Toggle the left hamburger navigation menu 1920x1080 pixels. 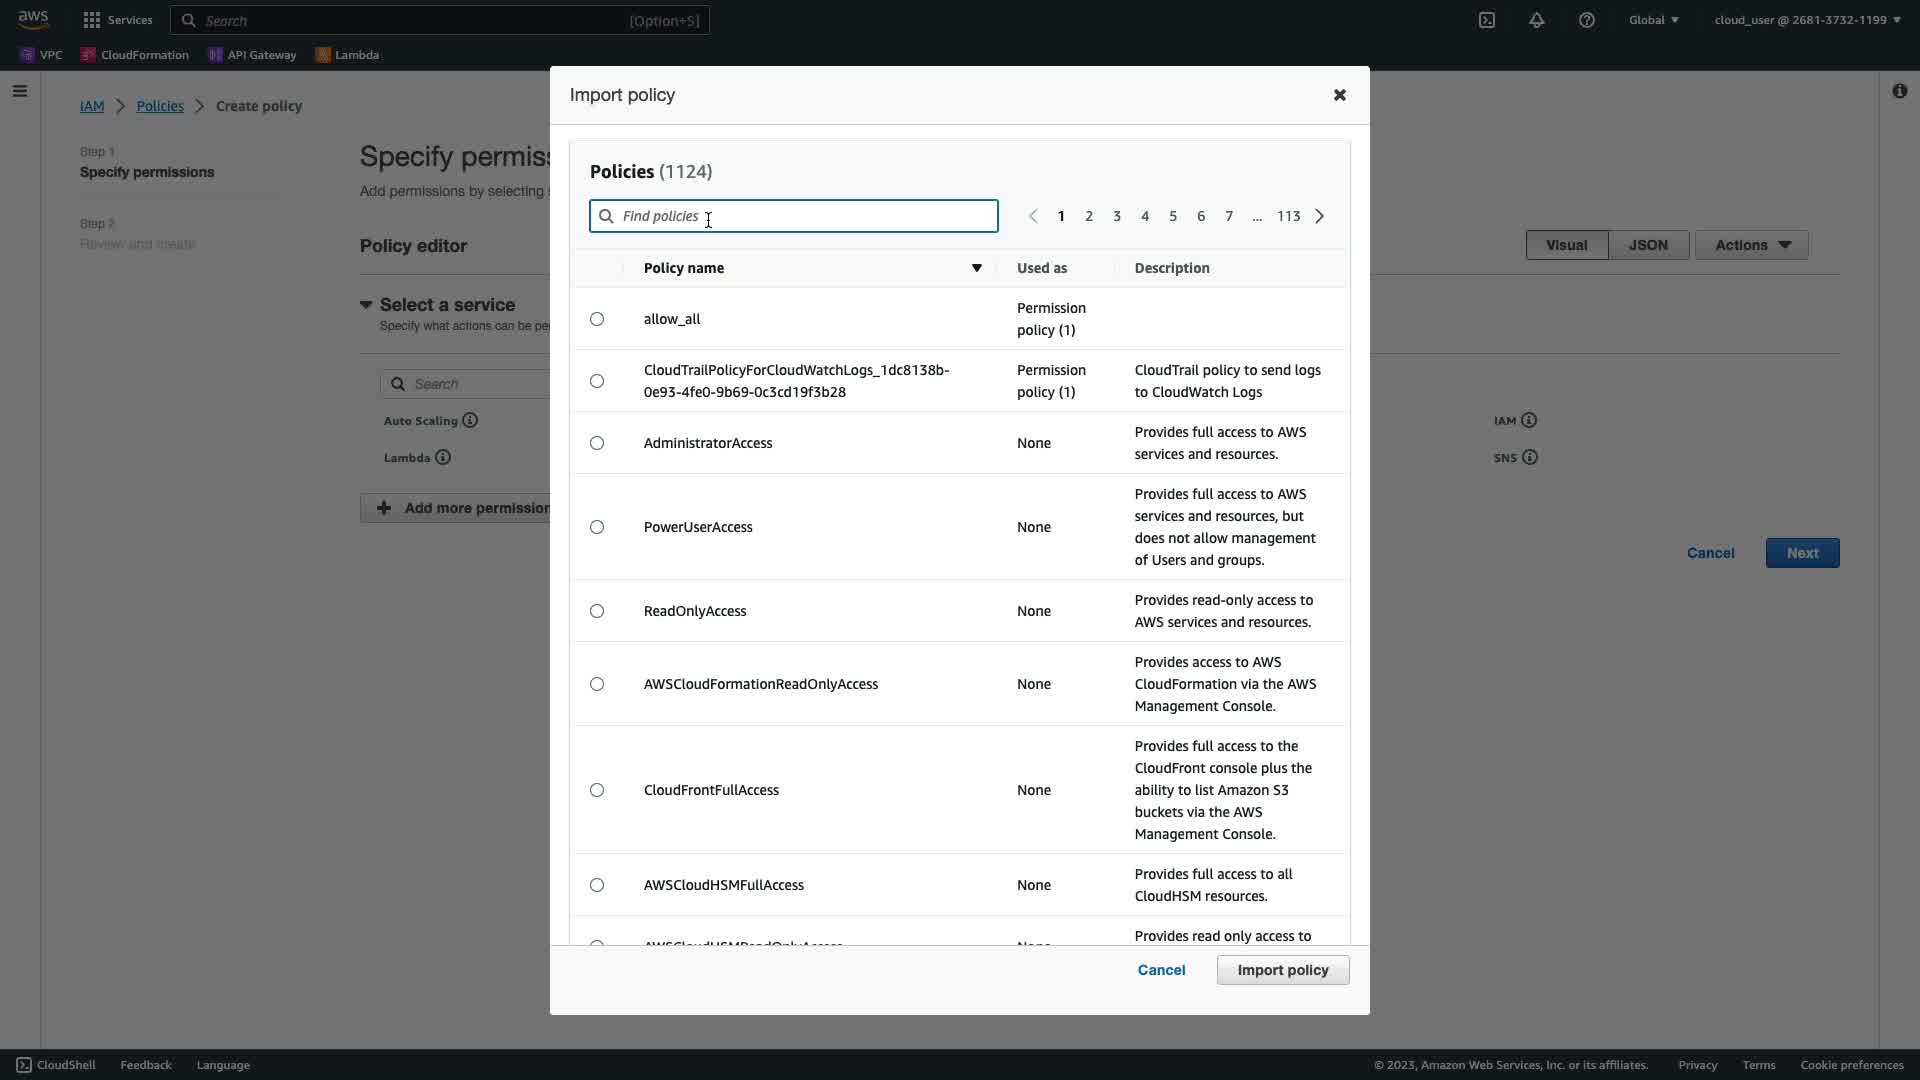[x=20, y=91]
